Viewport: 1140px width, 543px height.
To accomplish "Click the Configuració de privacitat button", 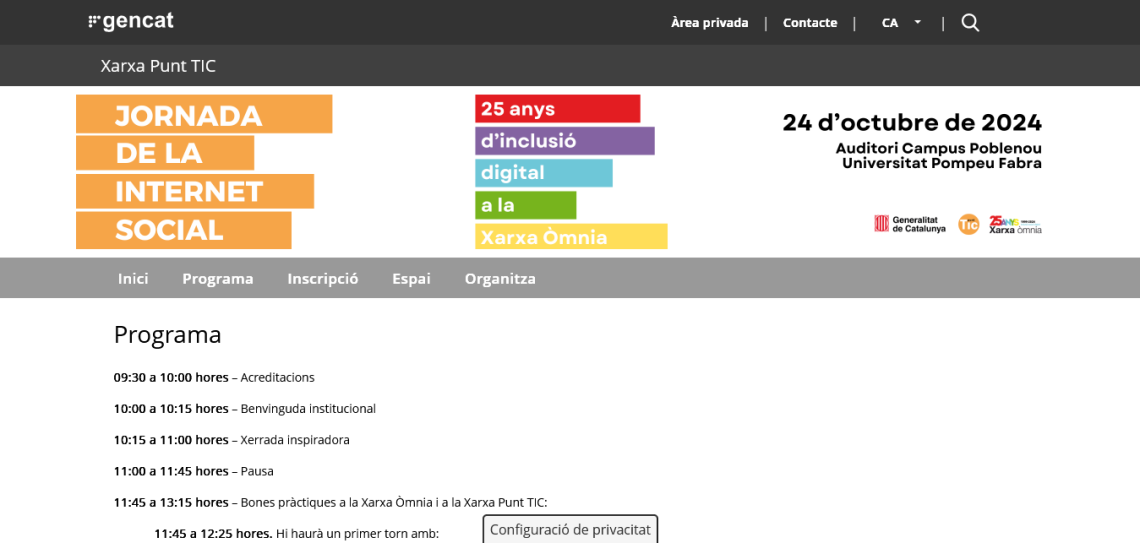I will 570,529.
